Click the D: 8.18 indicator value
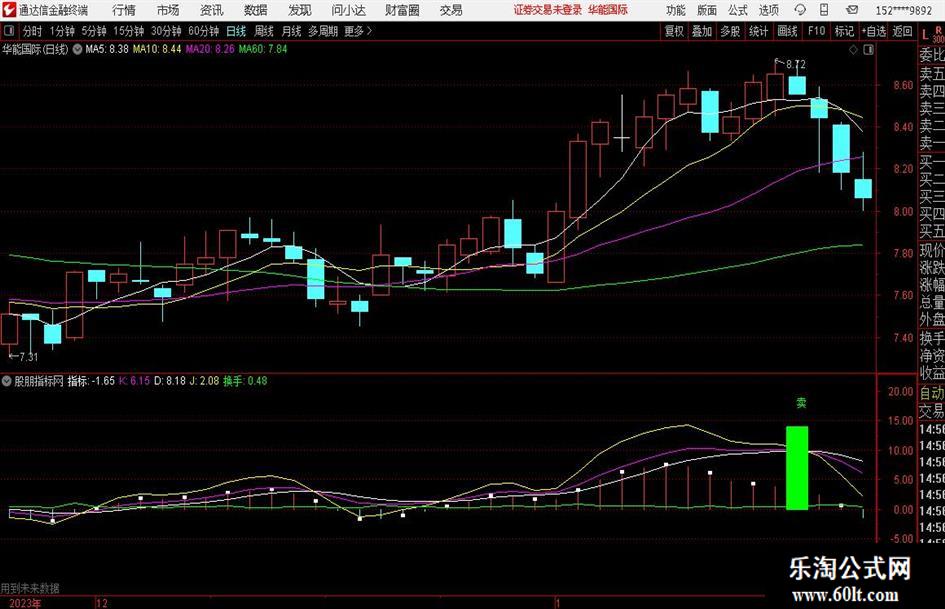 (x=170, y=381)
